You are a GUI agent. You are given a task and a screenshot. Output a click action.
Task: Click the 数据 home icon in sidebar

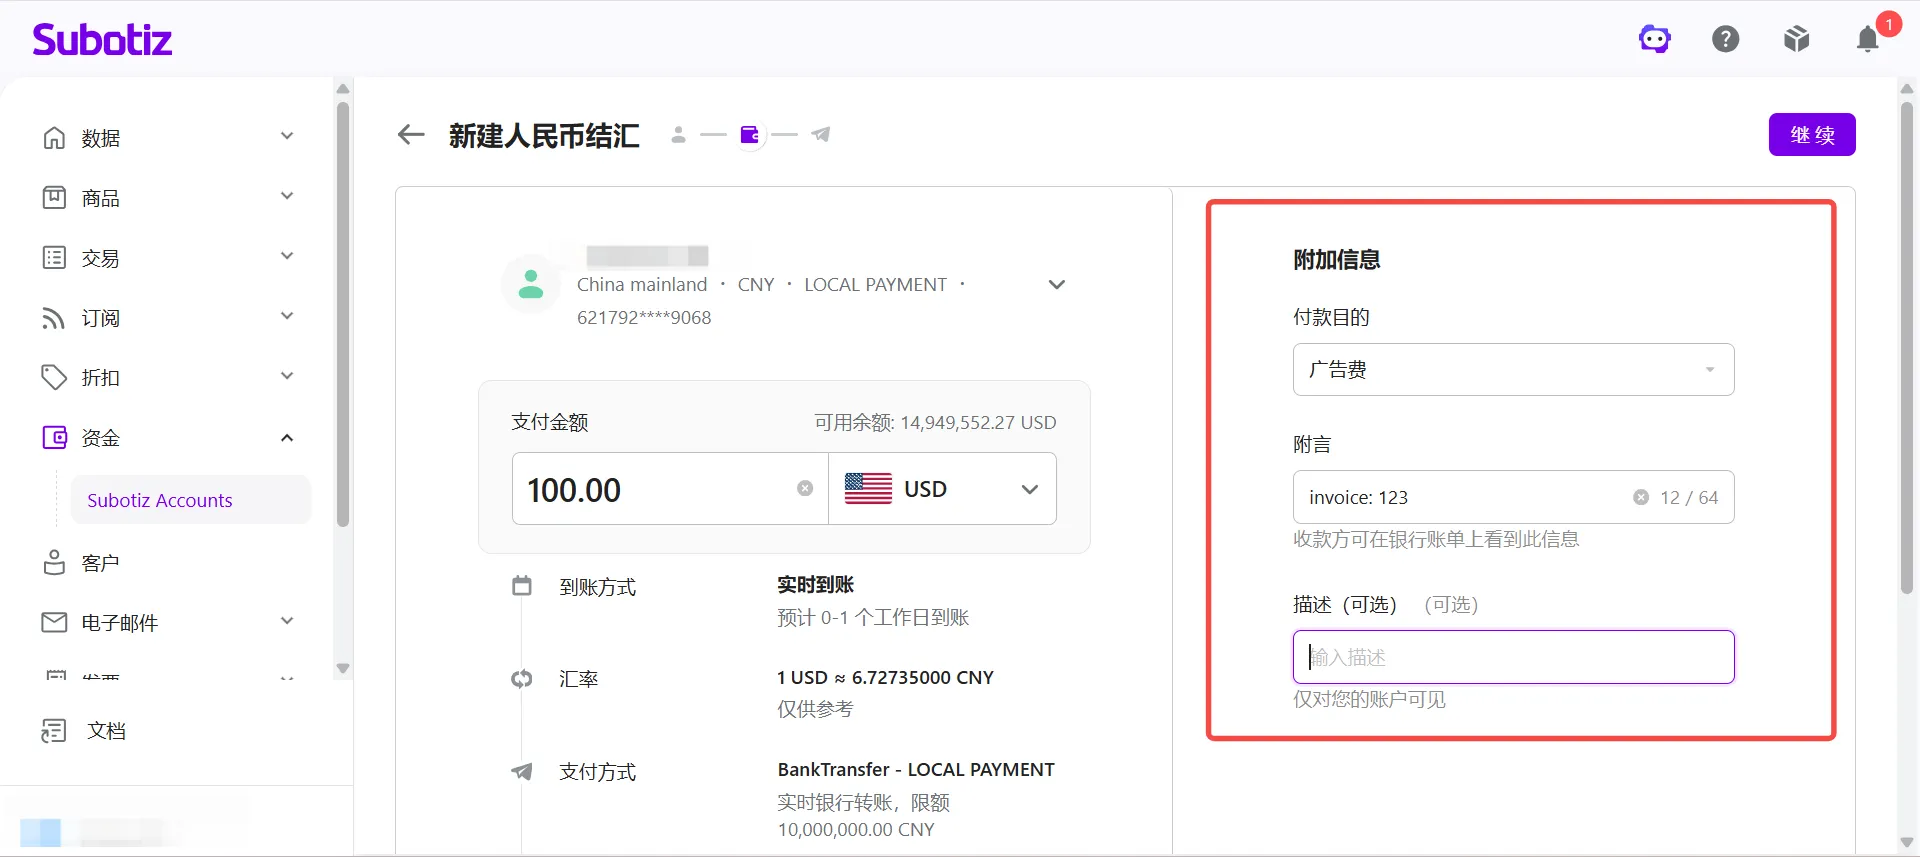pyautogui.click(x=54, y=137)
